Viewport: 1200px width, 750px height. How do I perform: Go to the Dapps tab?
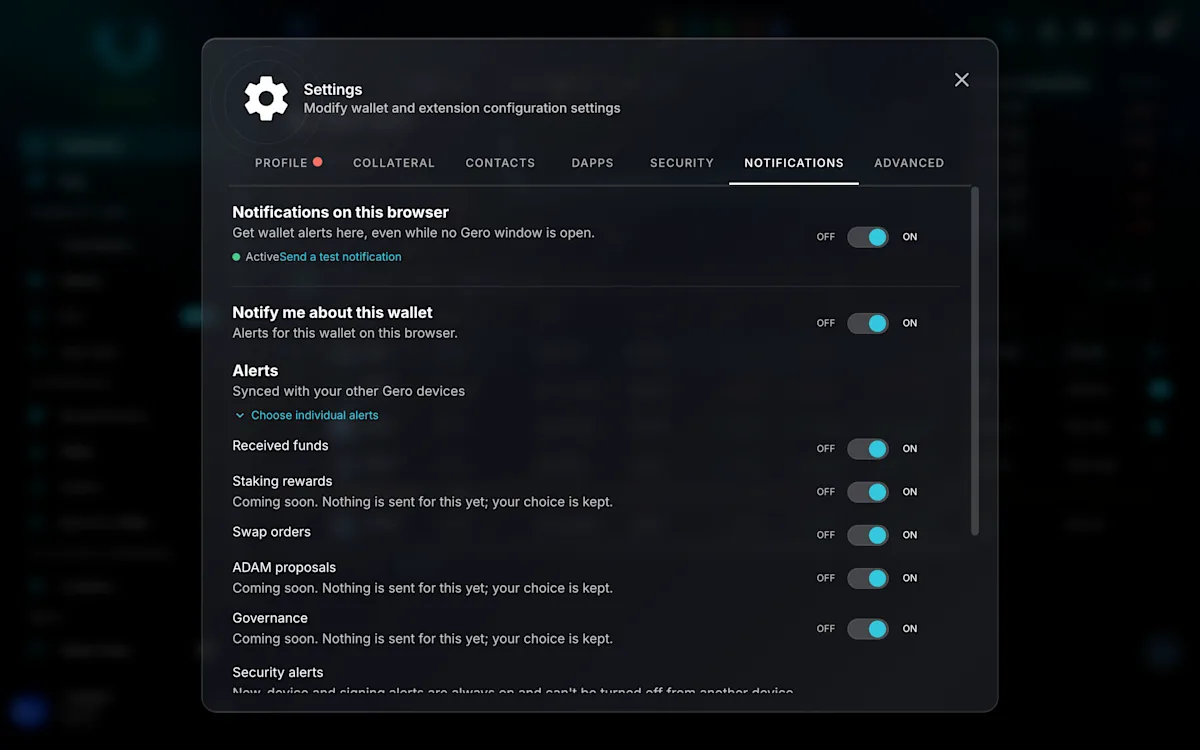click(593, 163)
